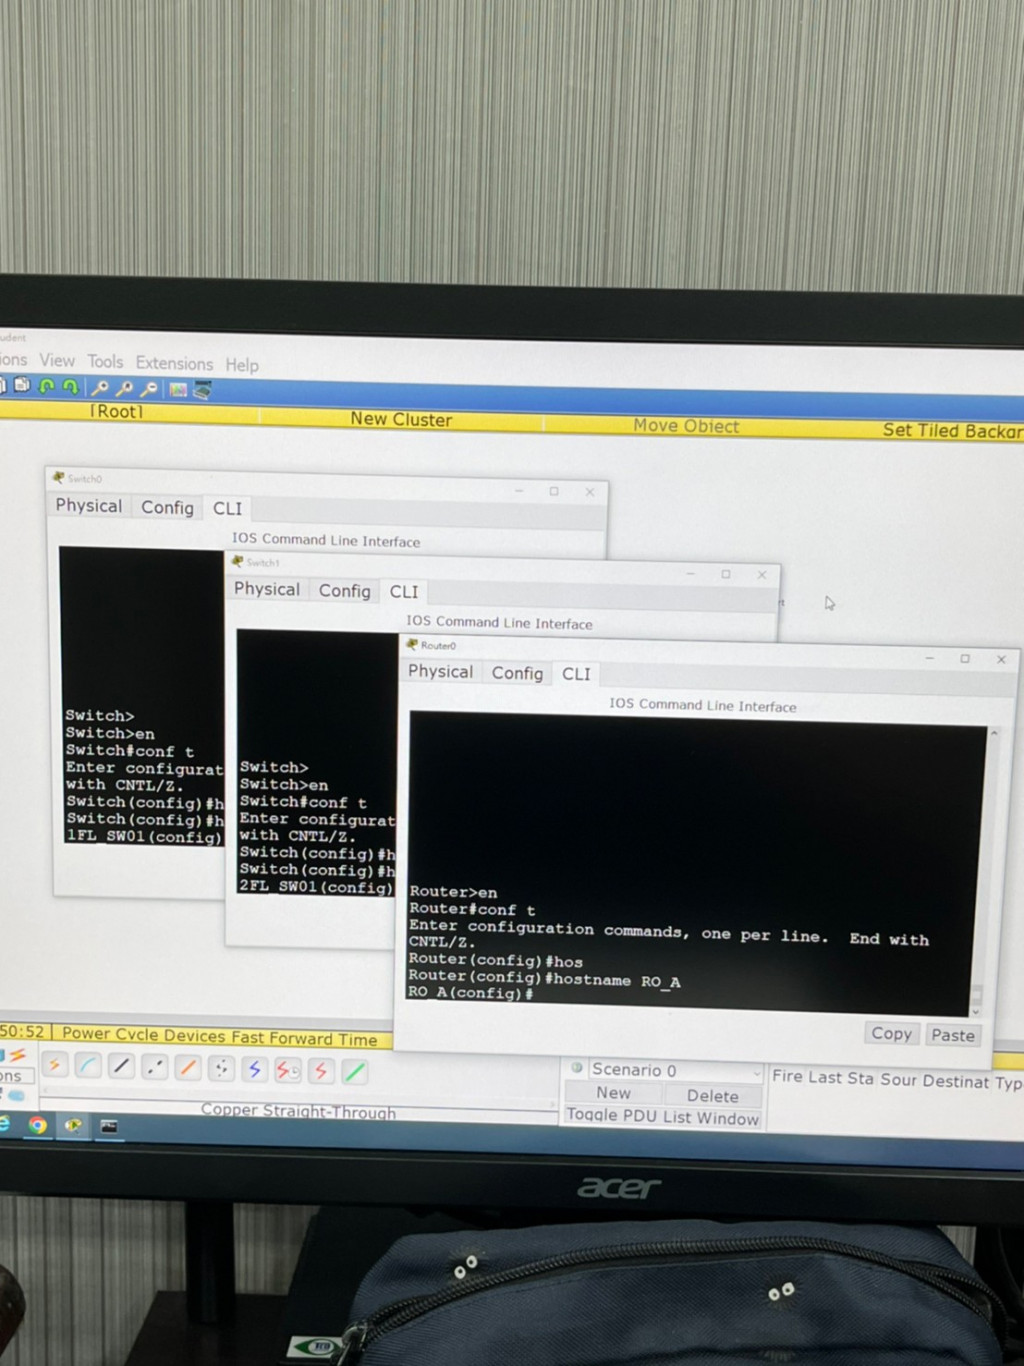Click the [Root] navigation label
The image size is (1024, 1366).
[117, 411]
